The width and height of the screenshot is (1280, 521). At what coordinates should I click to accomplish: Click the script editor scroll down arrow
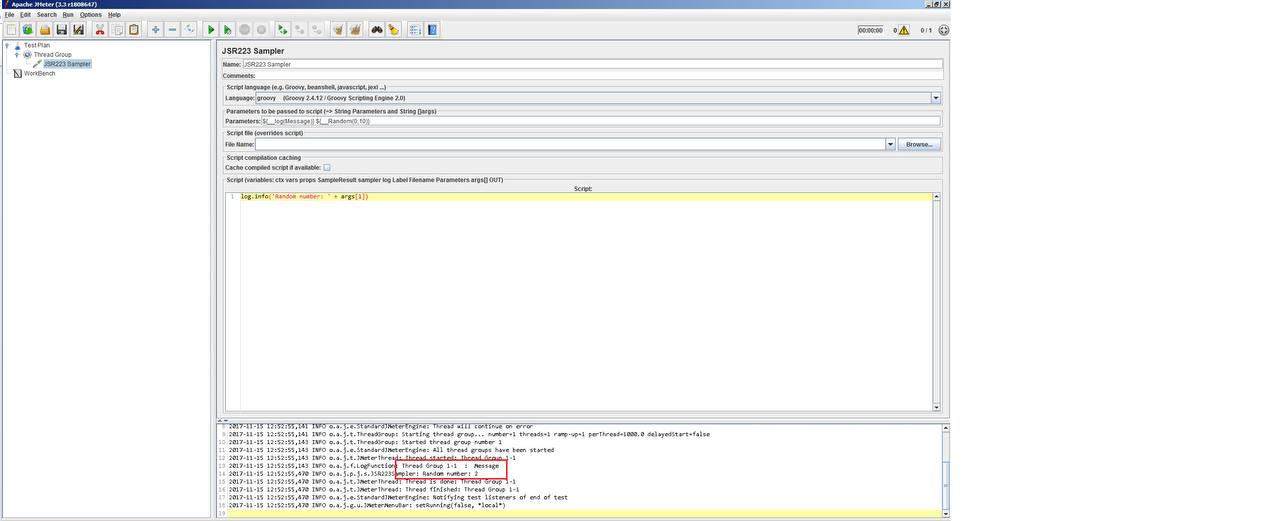[x=937, y=407]
